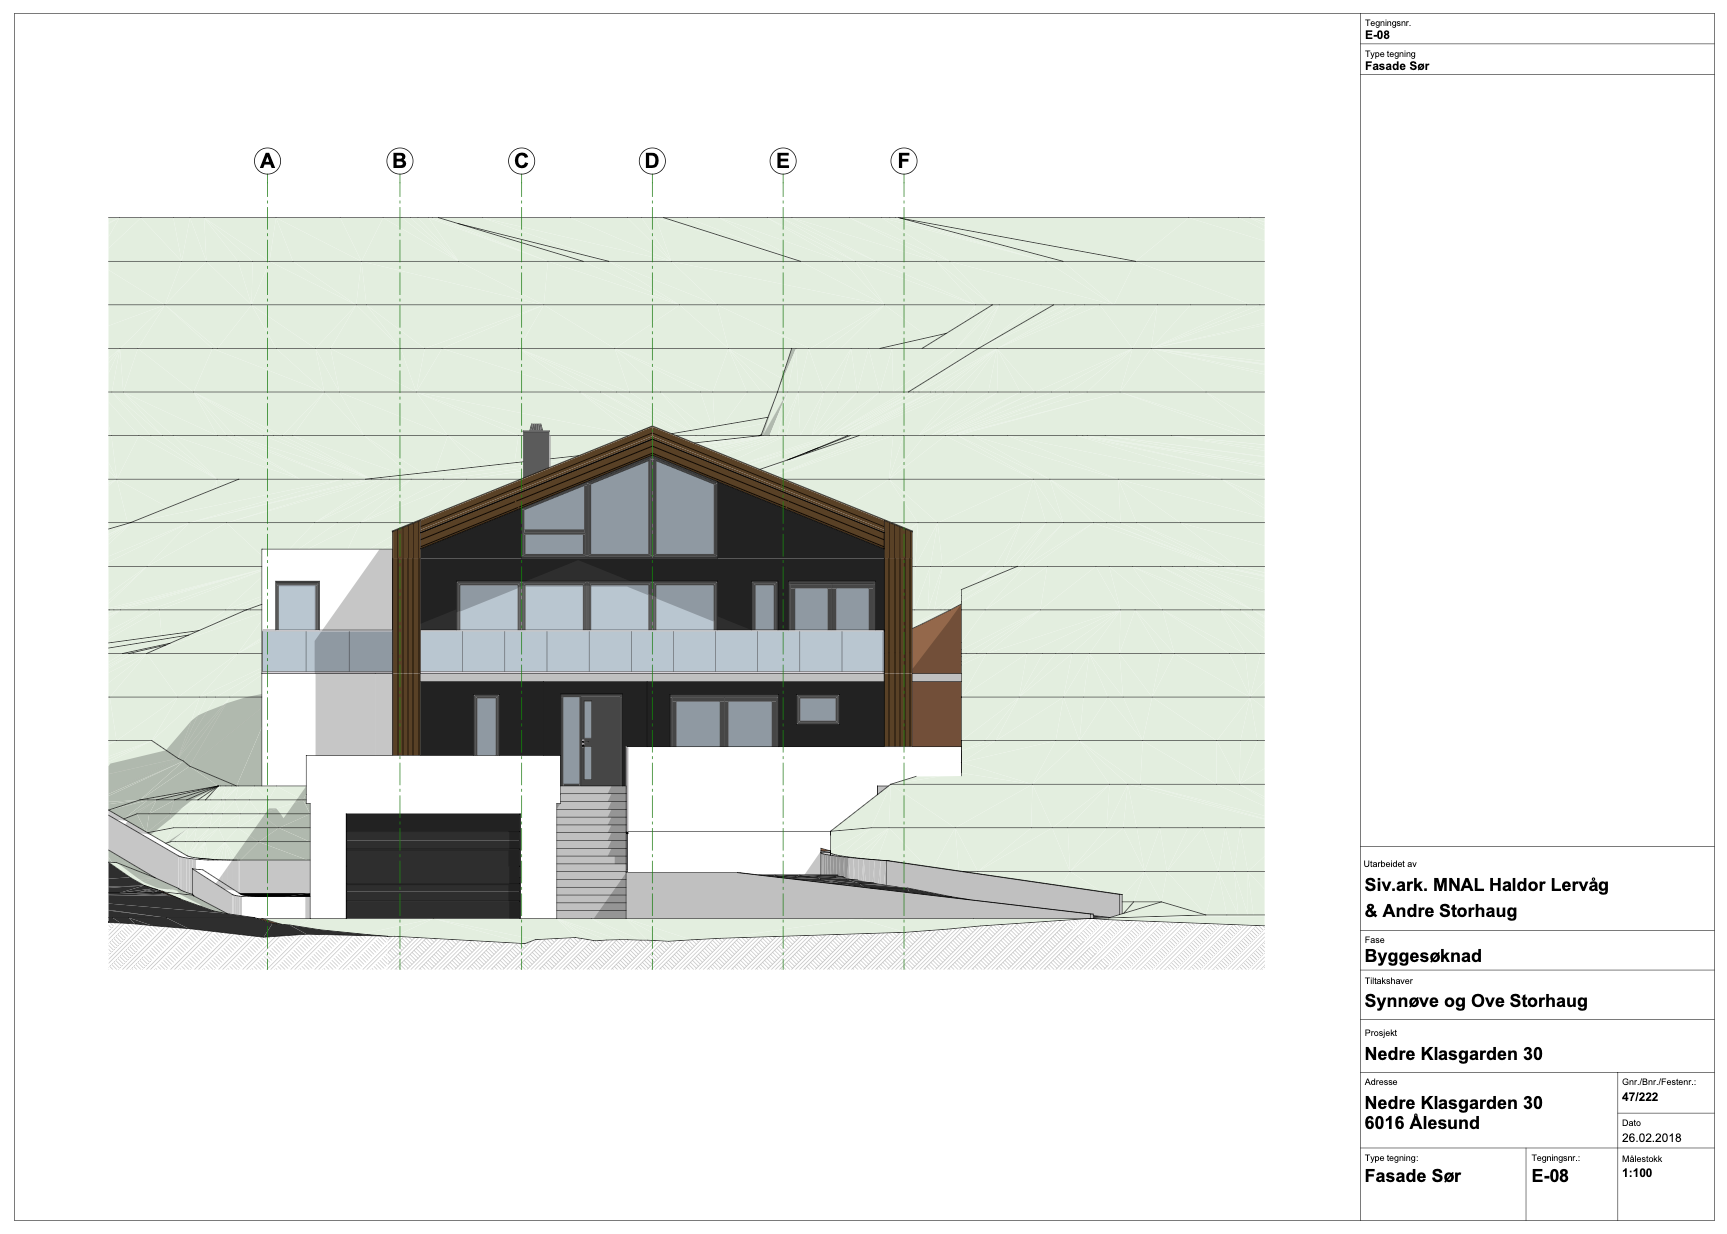Select the grid bubble labeled F
Viewport: 1727px width, 1234px height.
904,161
